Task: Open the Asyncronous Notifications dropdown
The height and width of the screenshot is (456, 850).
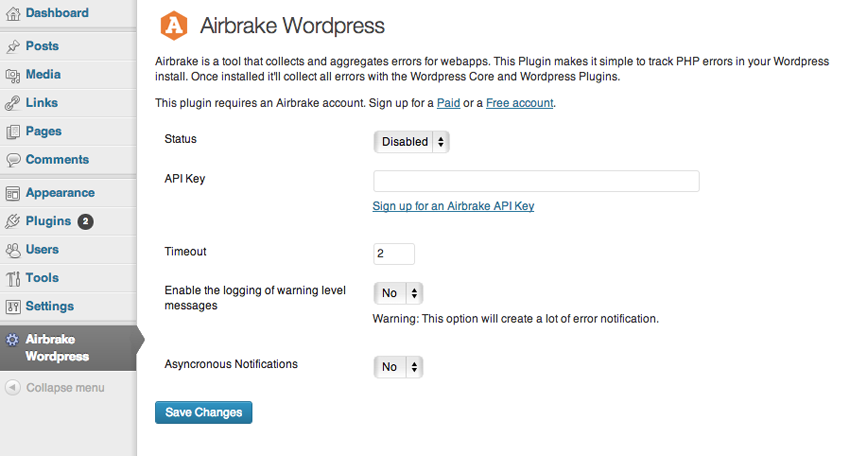Action: pos(398,367)
